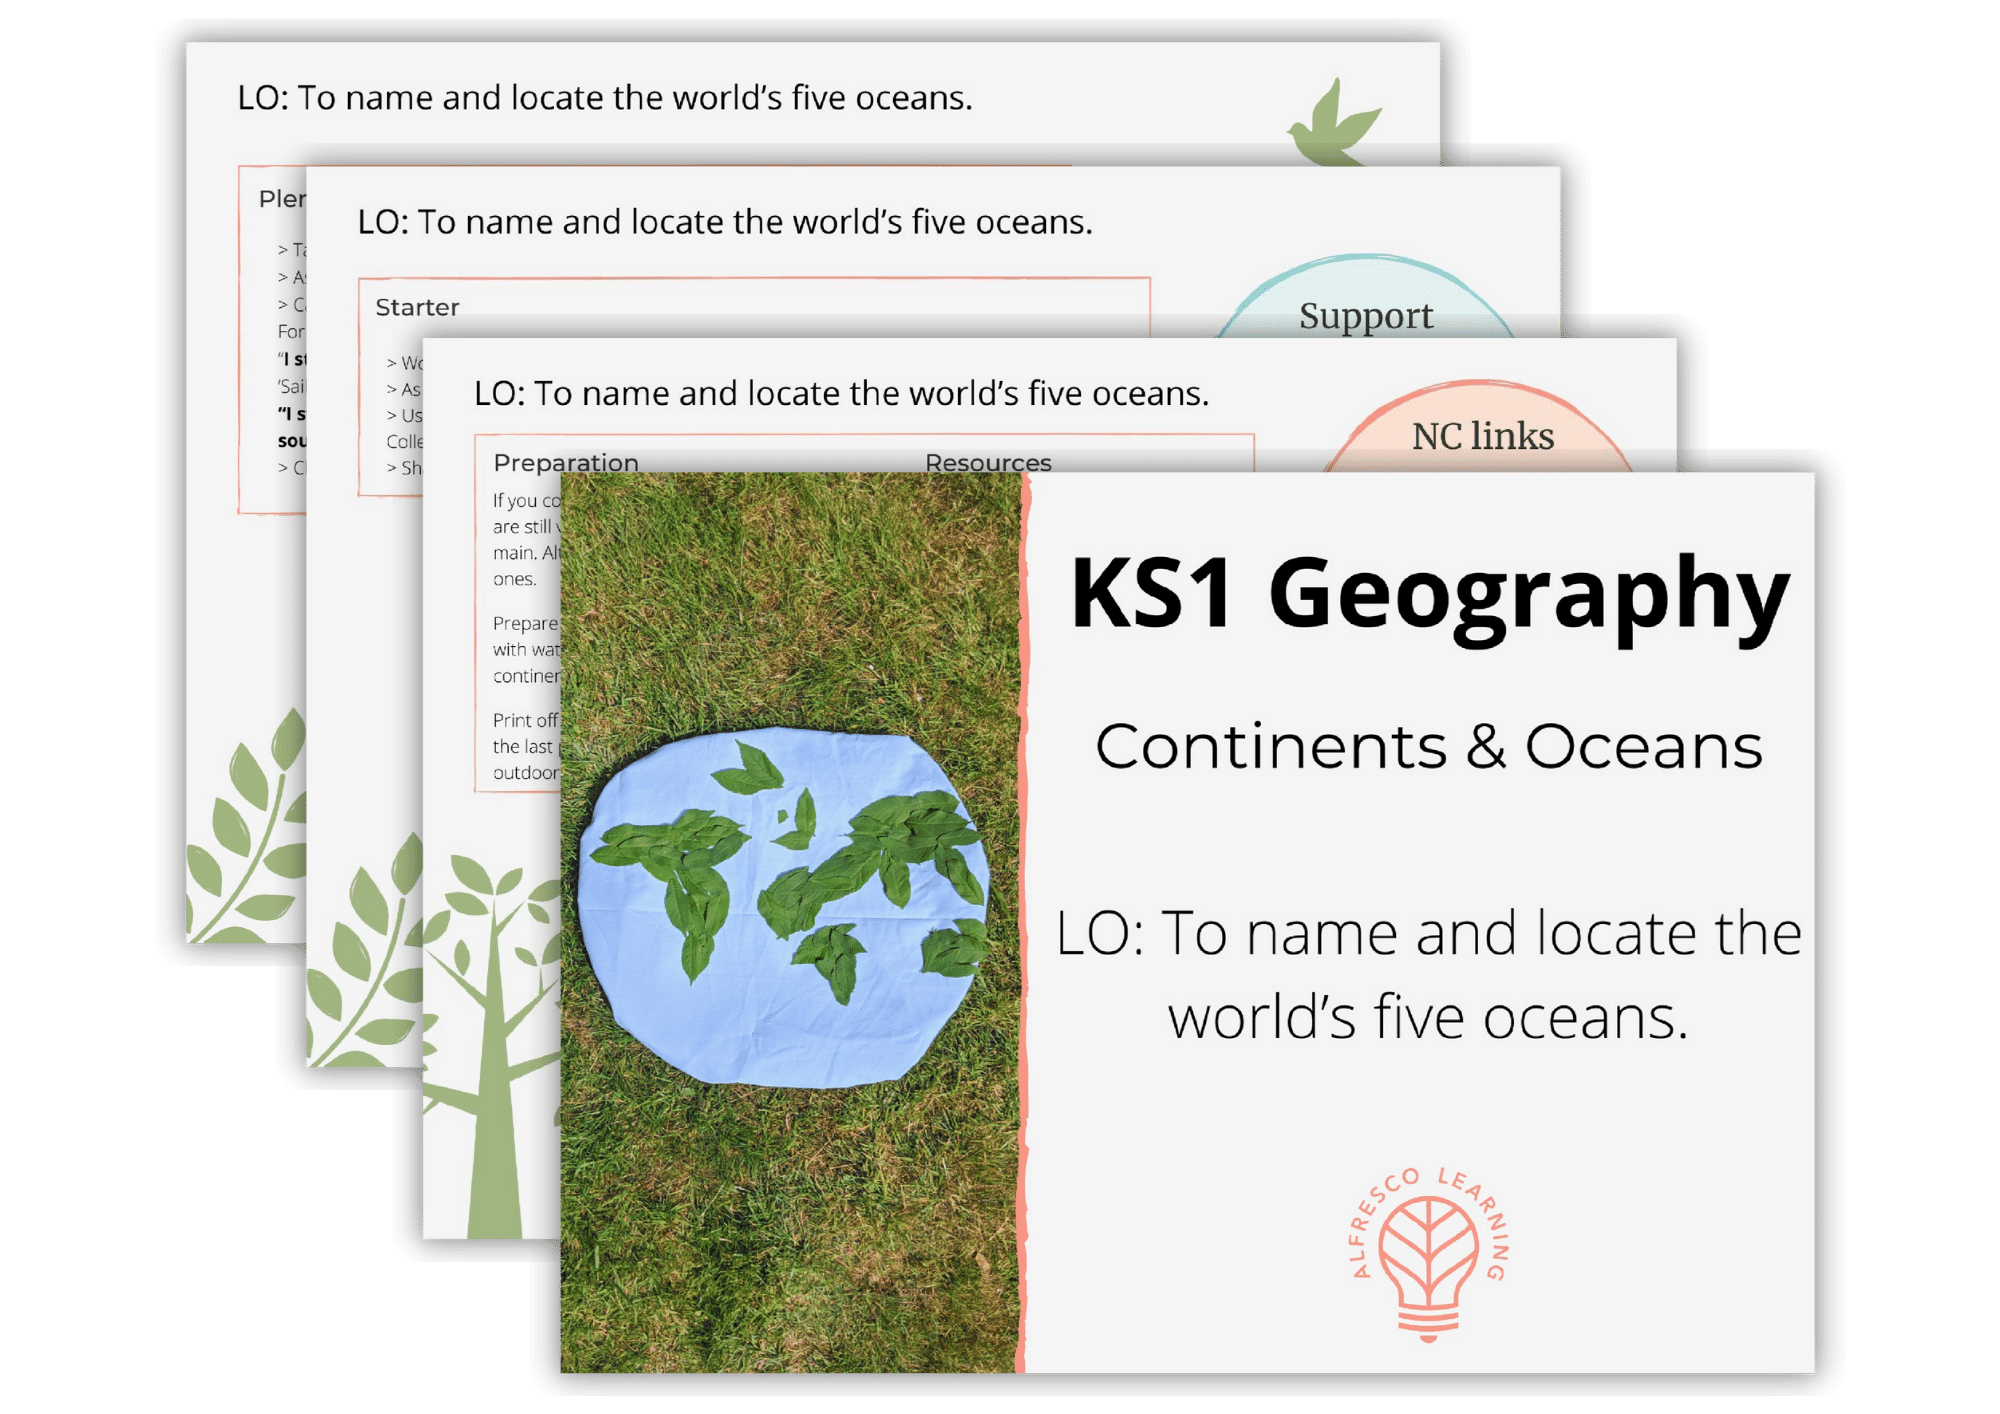Click the blue Support badge

click(1365, 318)
